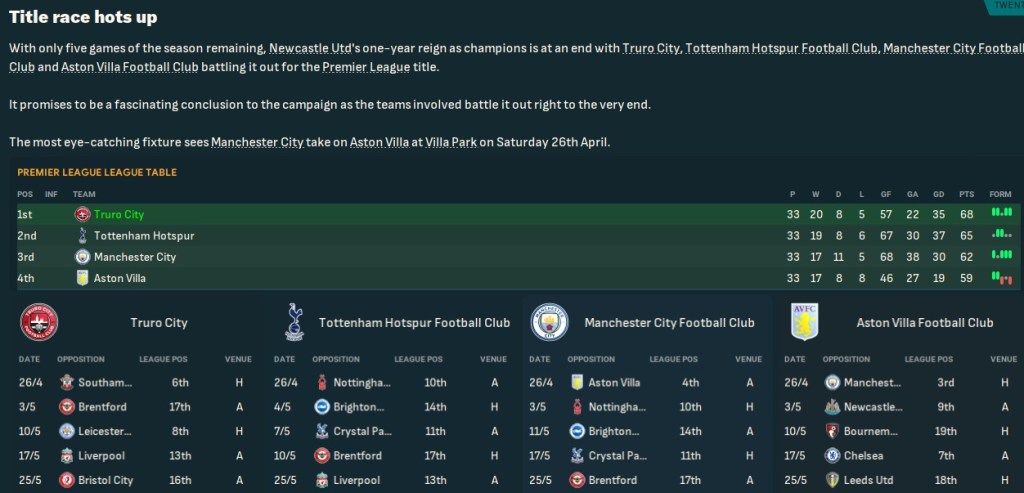Viewport: 1024px width, 493px height.
Task: Click the PTS column header
Action: tap(966, 194)
